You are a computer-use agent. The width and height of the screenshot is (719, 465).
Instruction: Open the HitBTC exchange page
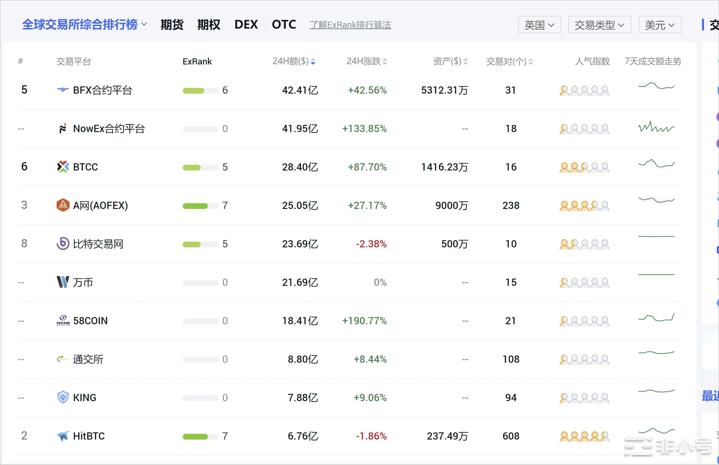(x=89, y=436)
